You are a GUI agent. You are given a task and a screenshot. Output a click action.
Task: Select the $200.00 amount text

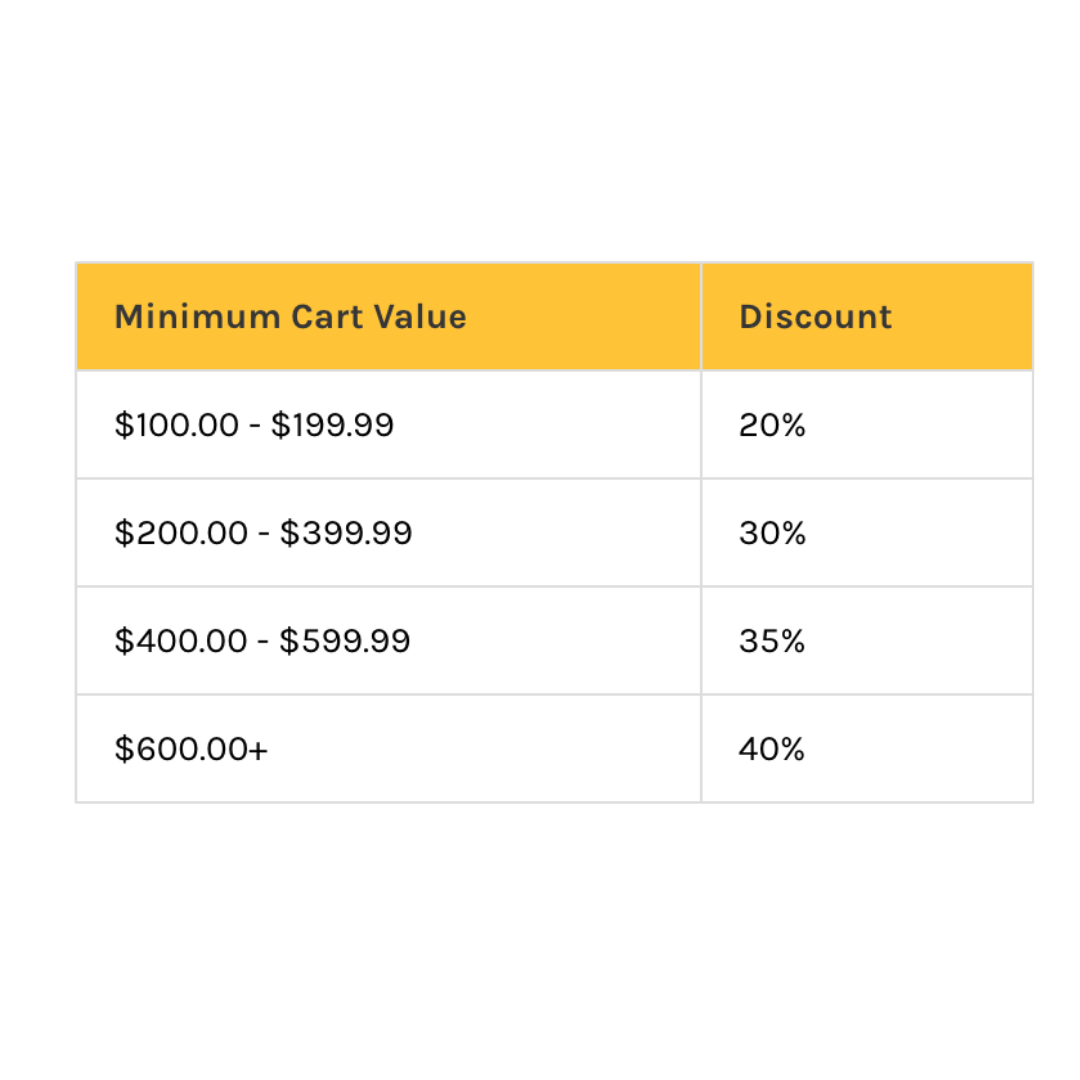coord(181,533)
